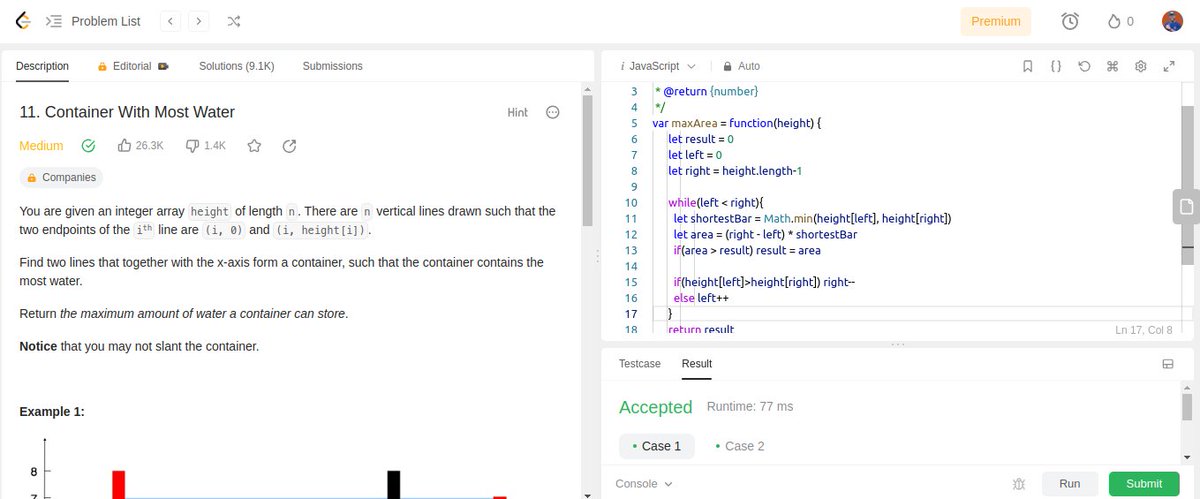Viewport: 1200px width, 499px height.
Task: Show the Hint for this problem
Action: coord(517,113)
